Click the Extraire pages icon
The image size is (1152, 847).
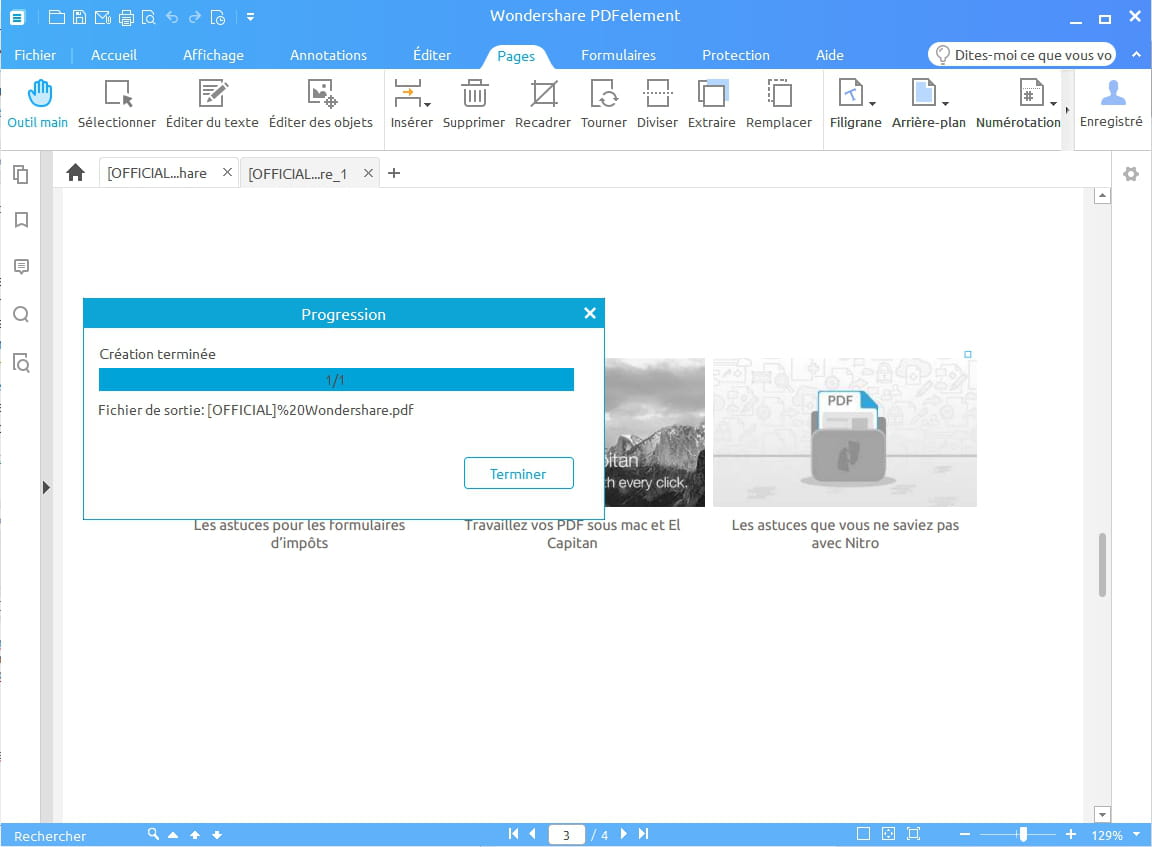click(712, 104)
